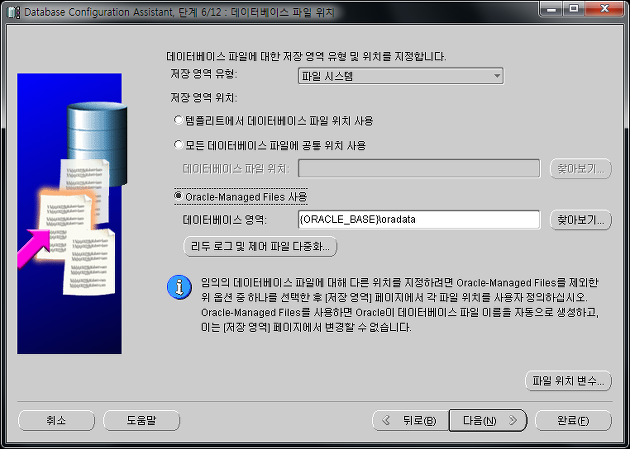630x449 pixels.
Task: Open the 저장 영역 유형 dropdown
Action: 401,76
